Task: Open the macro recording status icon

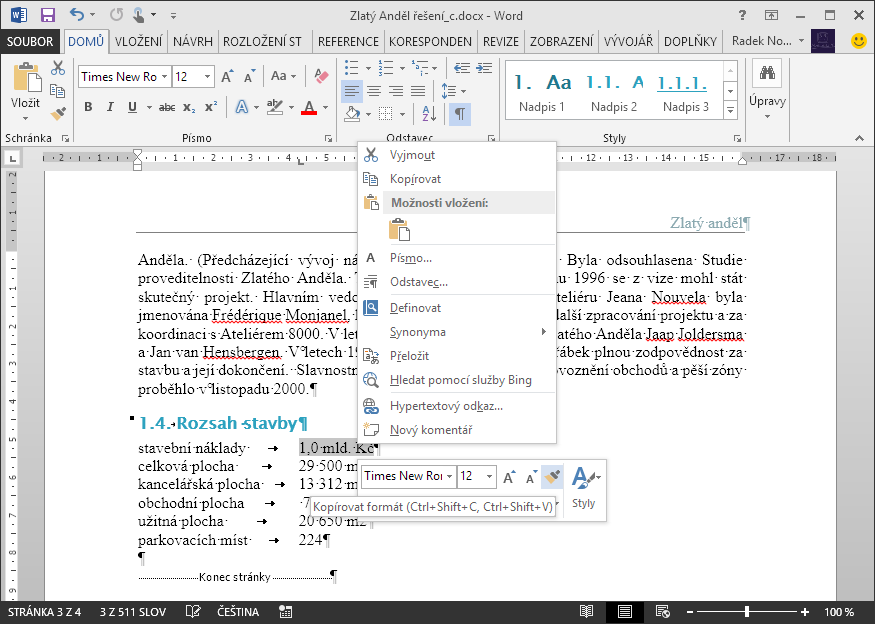Action: (x=286, y=612)
